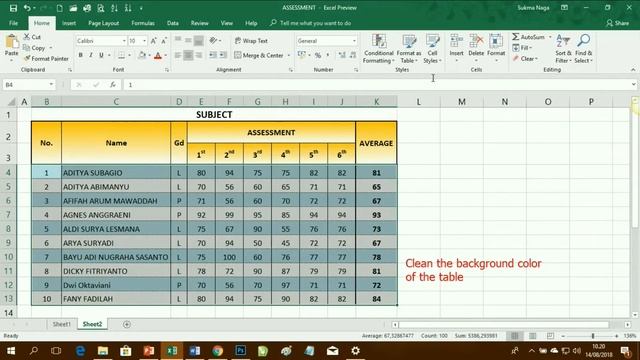Click the Increase Indent icon

pyautogui.click(x=223, y=55)
